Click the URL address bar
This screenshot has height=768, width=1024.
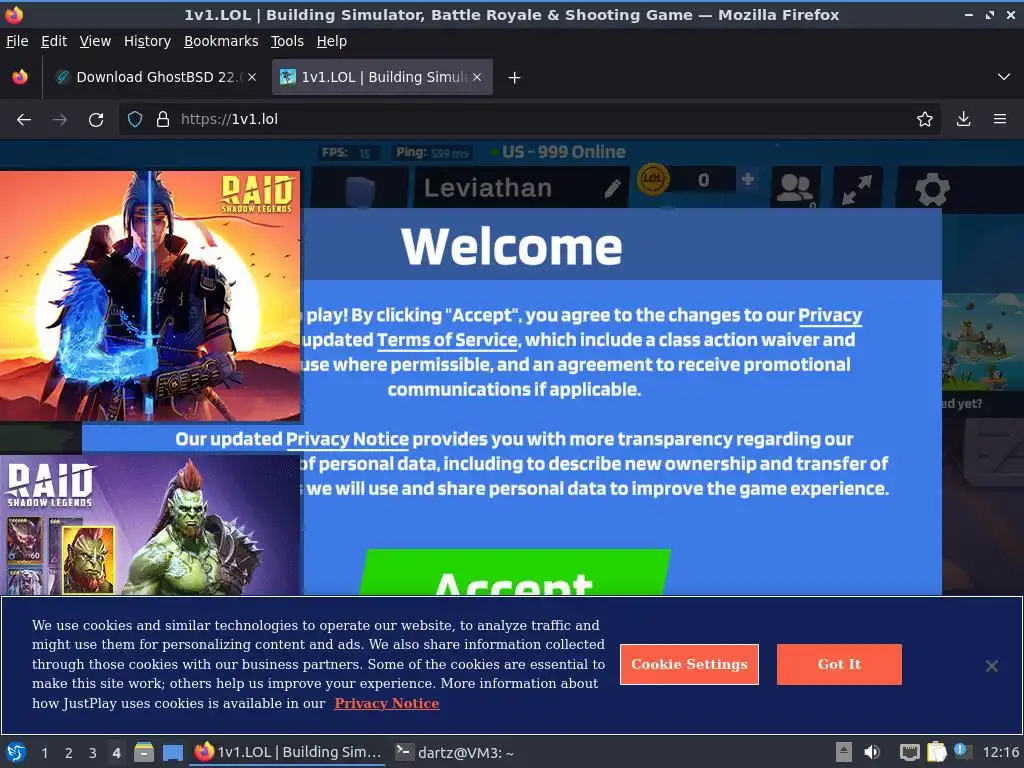tap(529, 120)
